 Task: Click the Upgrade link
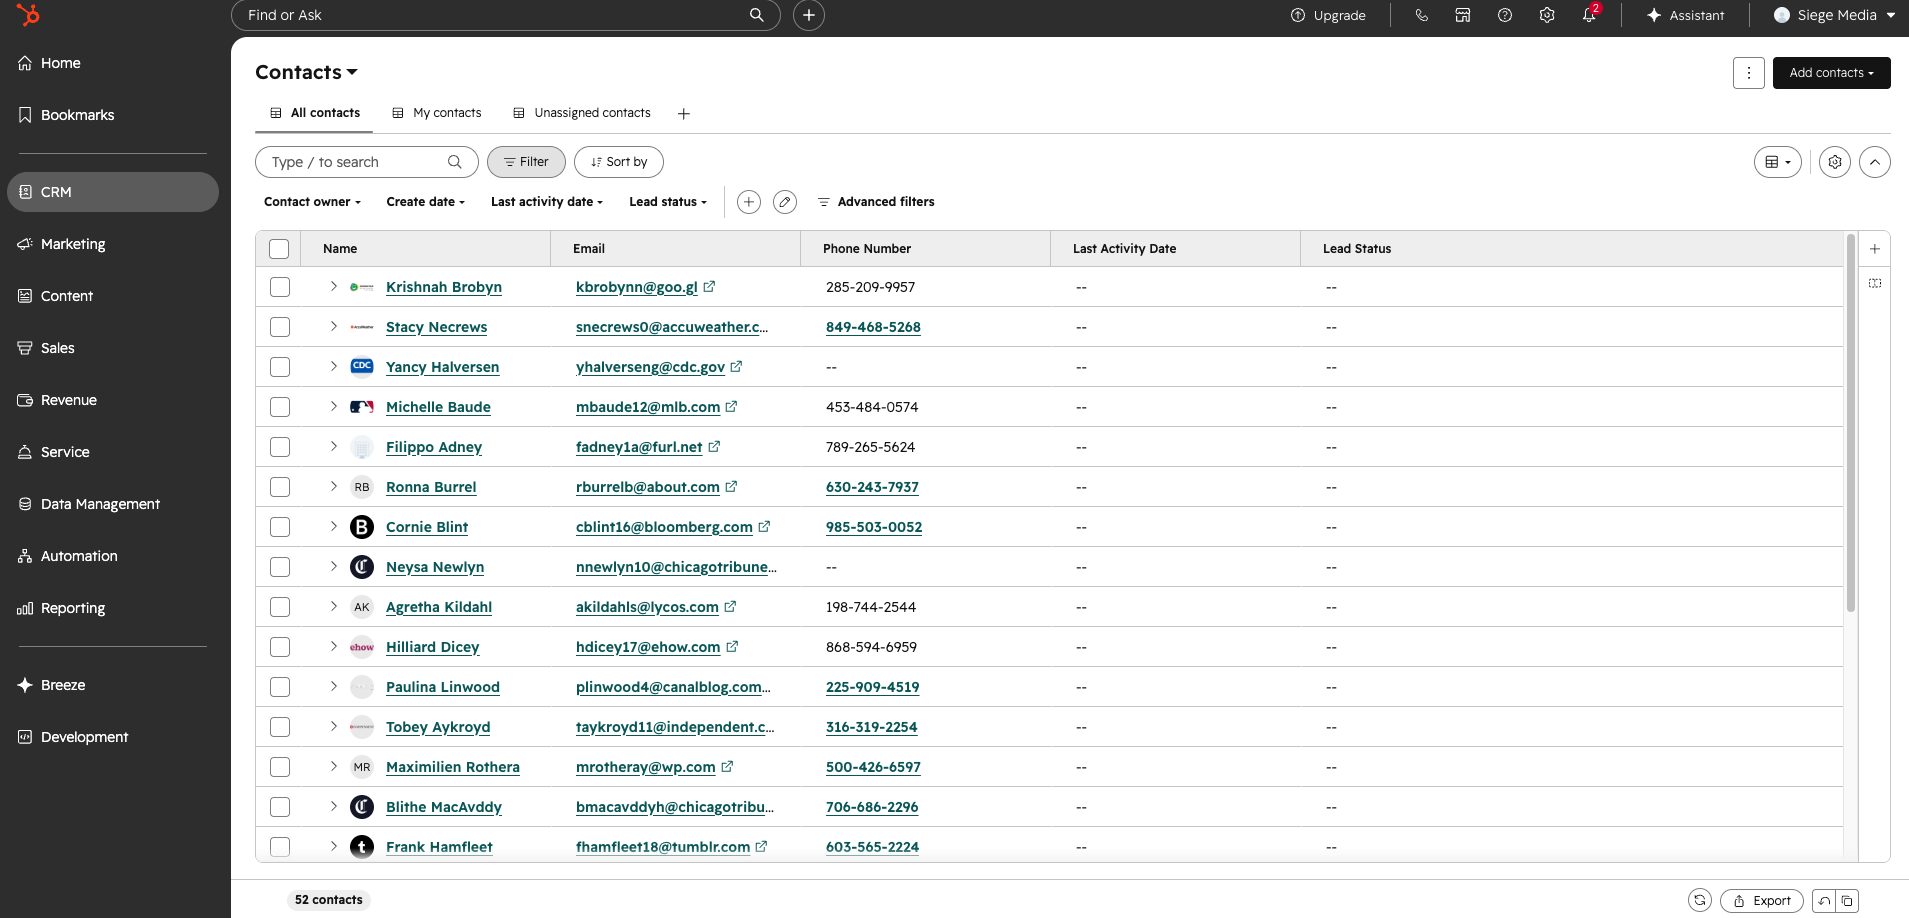tap(1328, 15)
